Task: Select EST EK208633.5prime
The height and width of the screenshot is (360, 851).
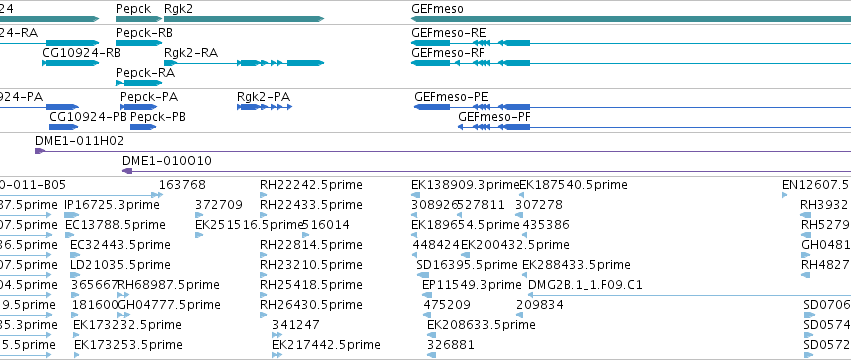Action: tap(481, 325)
